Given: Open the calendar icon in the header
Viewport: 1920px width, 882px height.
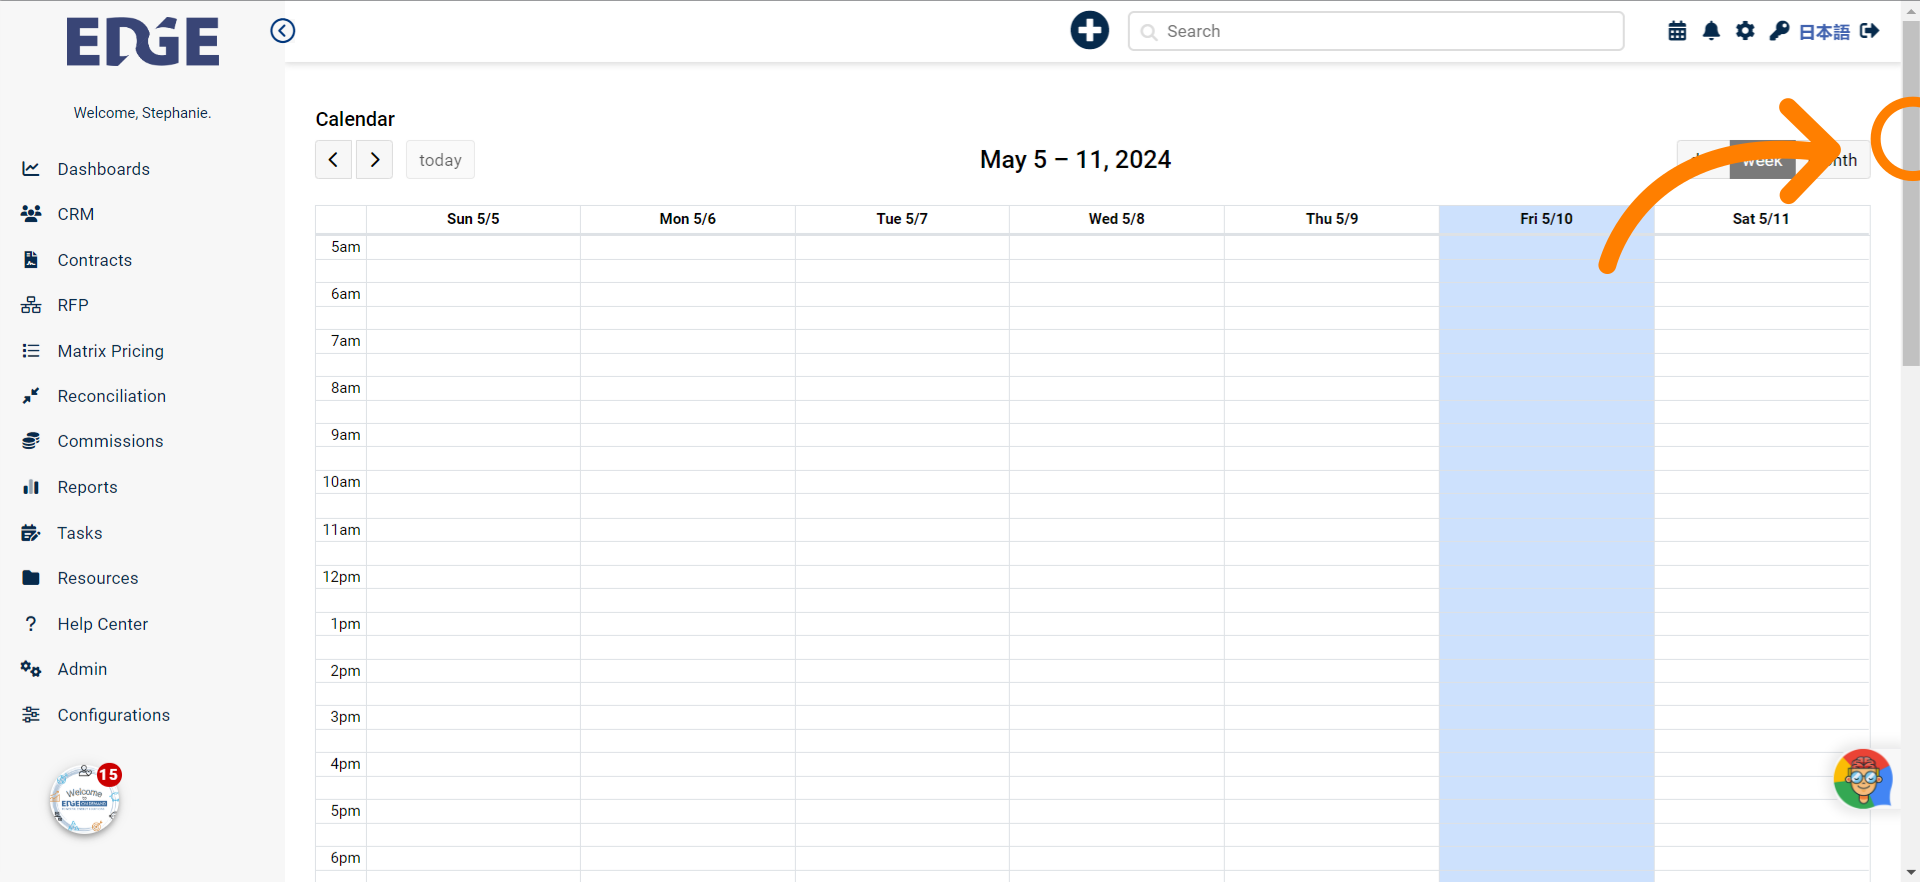Looking at the screenshot, I should pyautogui.click(x=1677, y=31).
